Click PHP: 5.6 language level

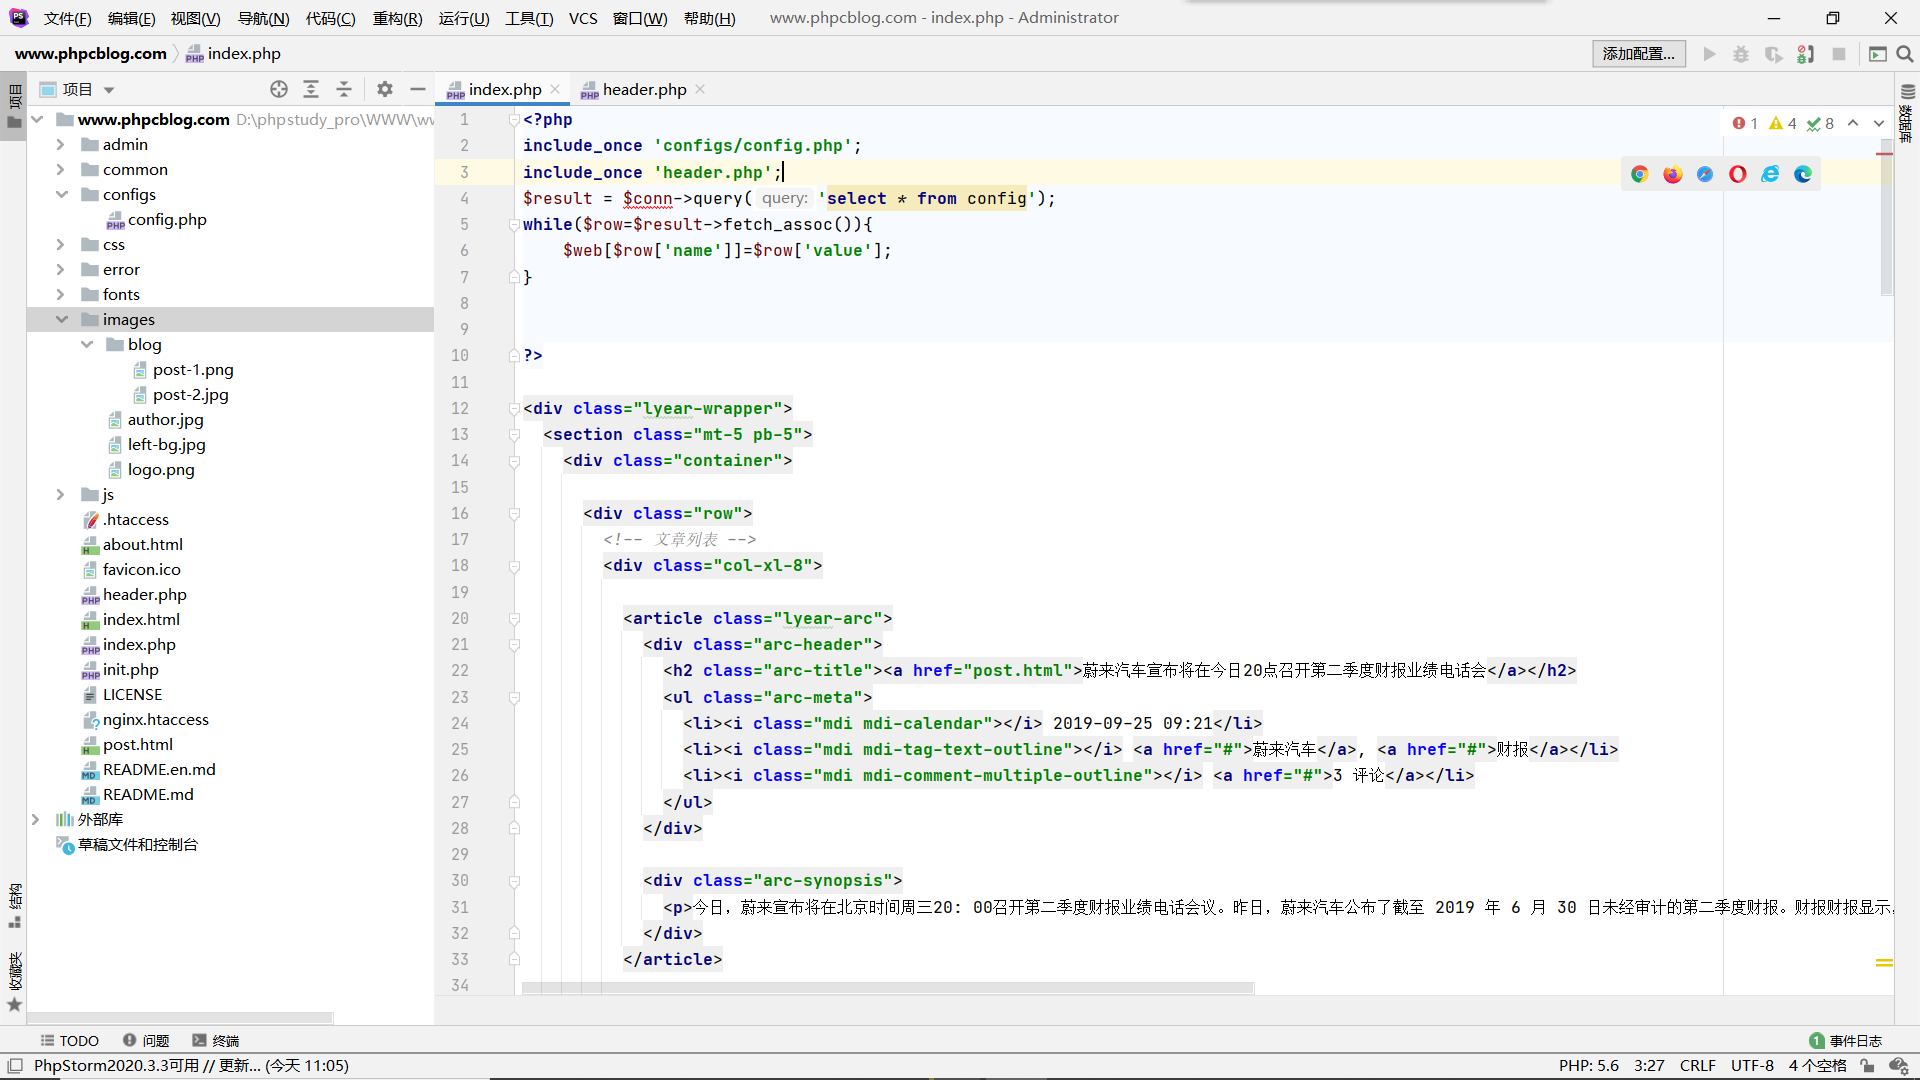click(x=1588, y=1066)
